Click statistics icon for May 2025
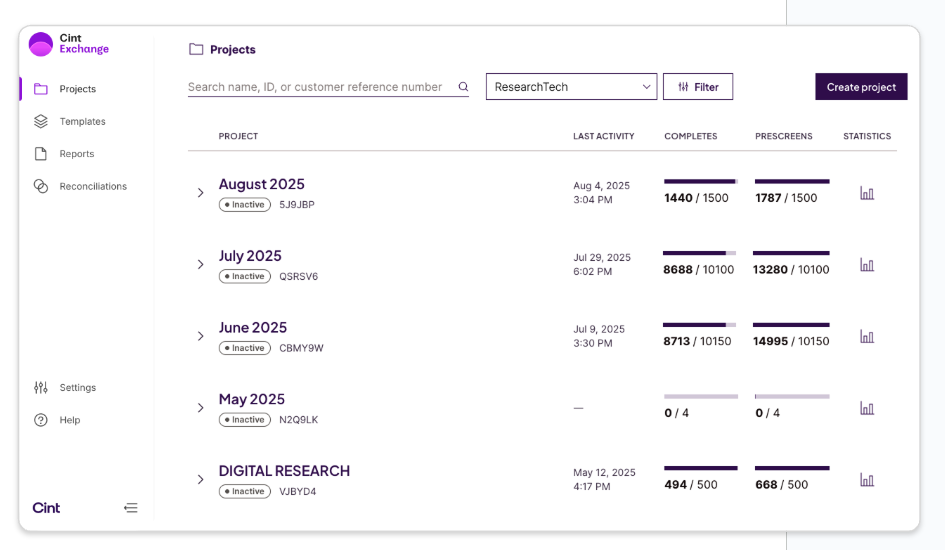945x550 pixels. 866,408
